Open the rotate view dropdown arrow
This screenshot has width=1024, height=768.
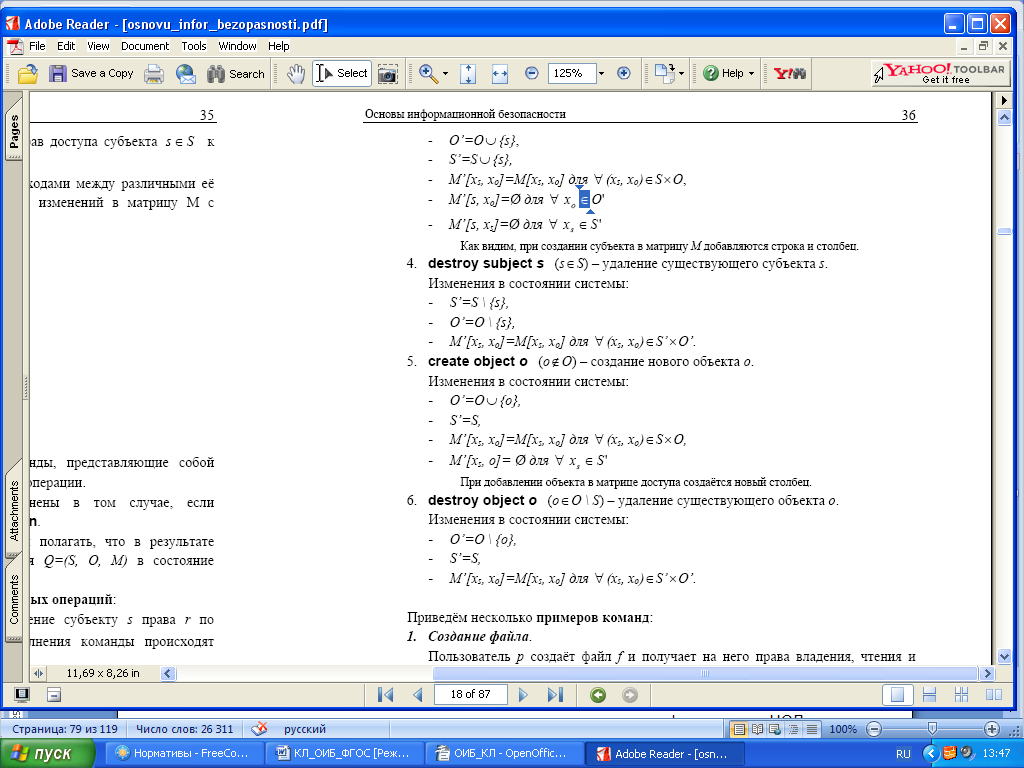click(681, 73)
